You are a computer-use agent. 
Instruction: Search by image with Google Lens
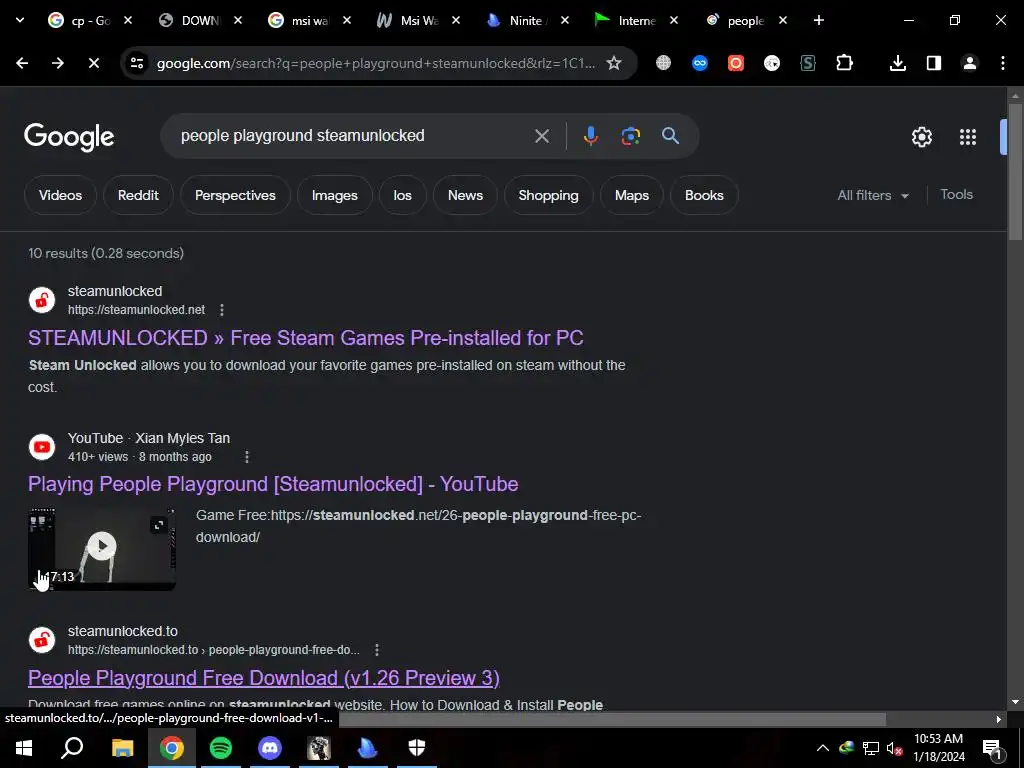point(630,136)
